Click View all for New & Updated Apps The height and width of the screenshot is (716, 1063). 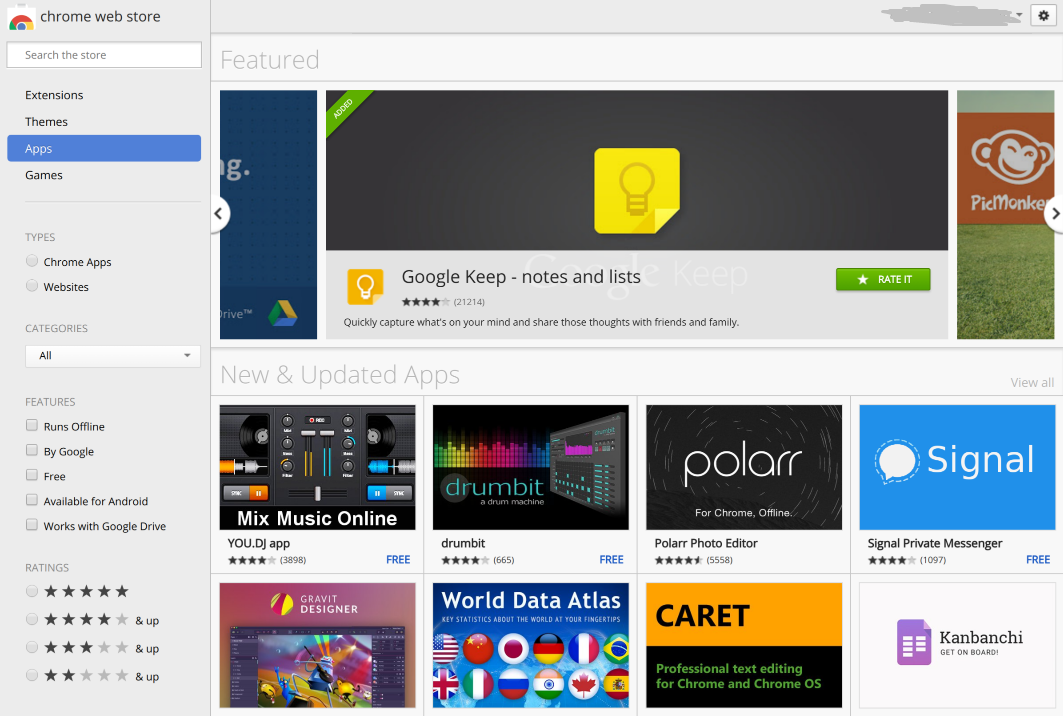1032,382
